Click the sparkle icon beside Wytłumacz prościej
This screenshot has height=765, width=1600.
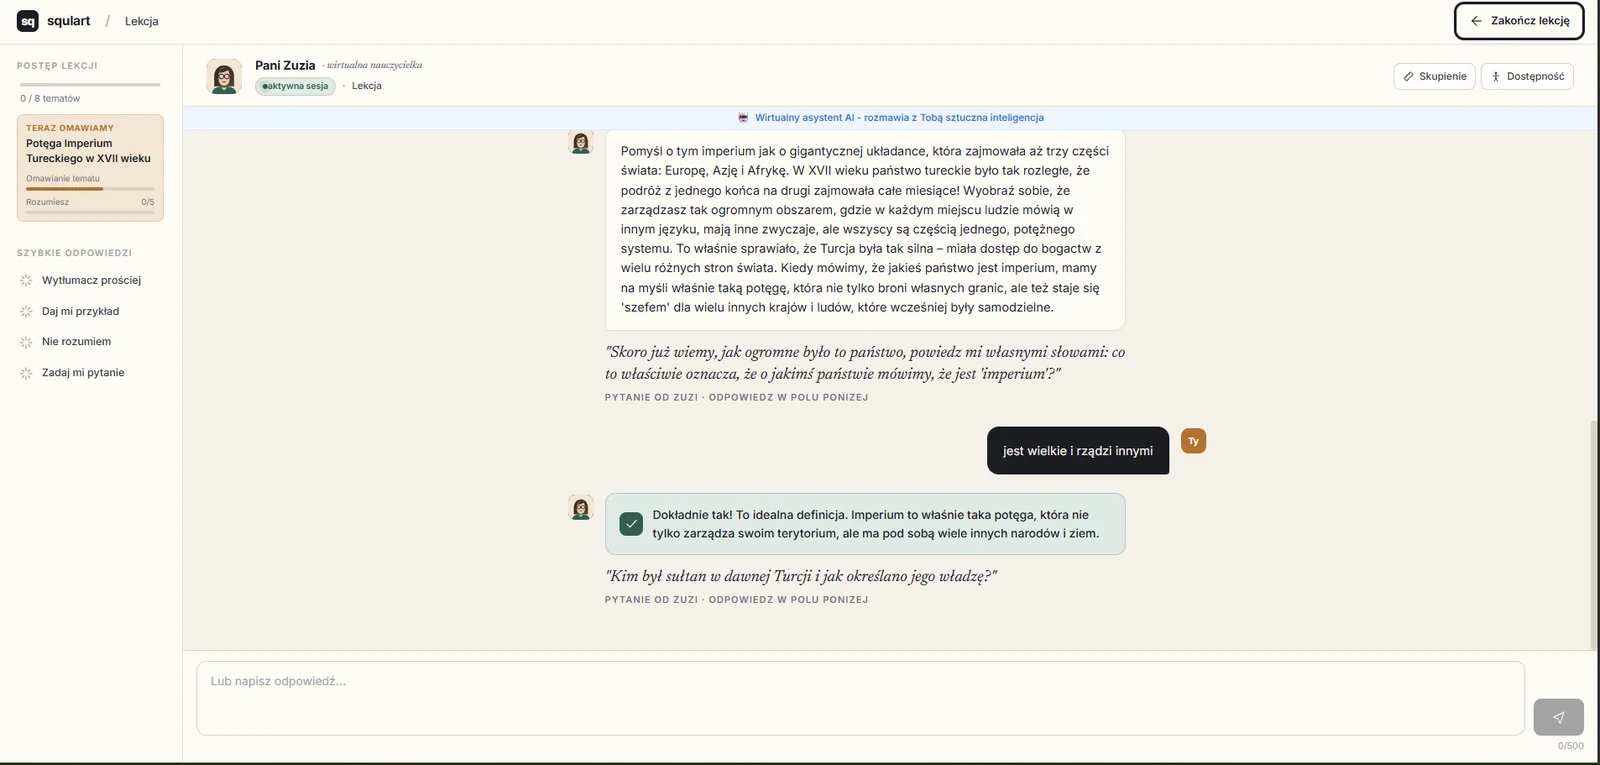click(x=26, y=281)
